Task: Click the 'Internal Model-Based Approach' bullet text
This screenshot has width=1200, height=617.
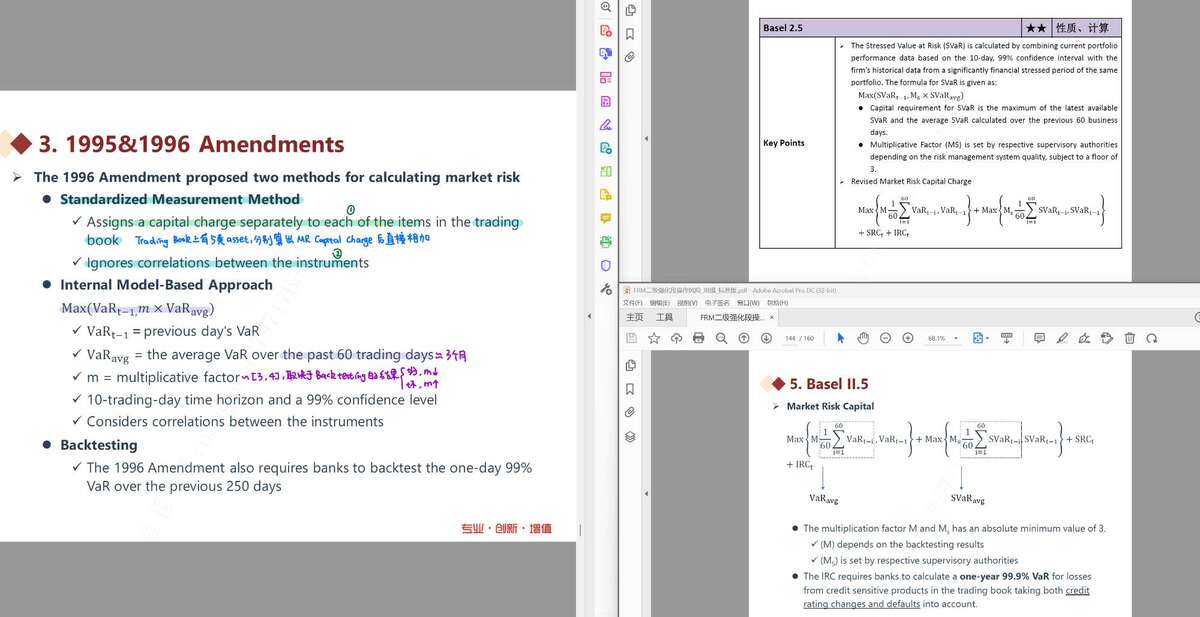Action: tap(166, 285)
